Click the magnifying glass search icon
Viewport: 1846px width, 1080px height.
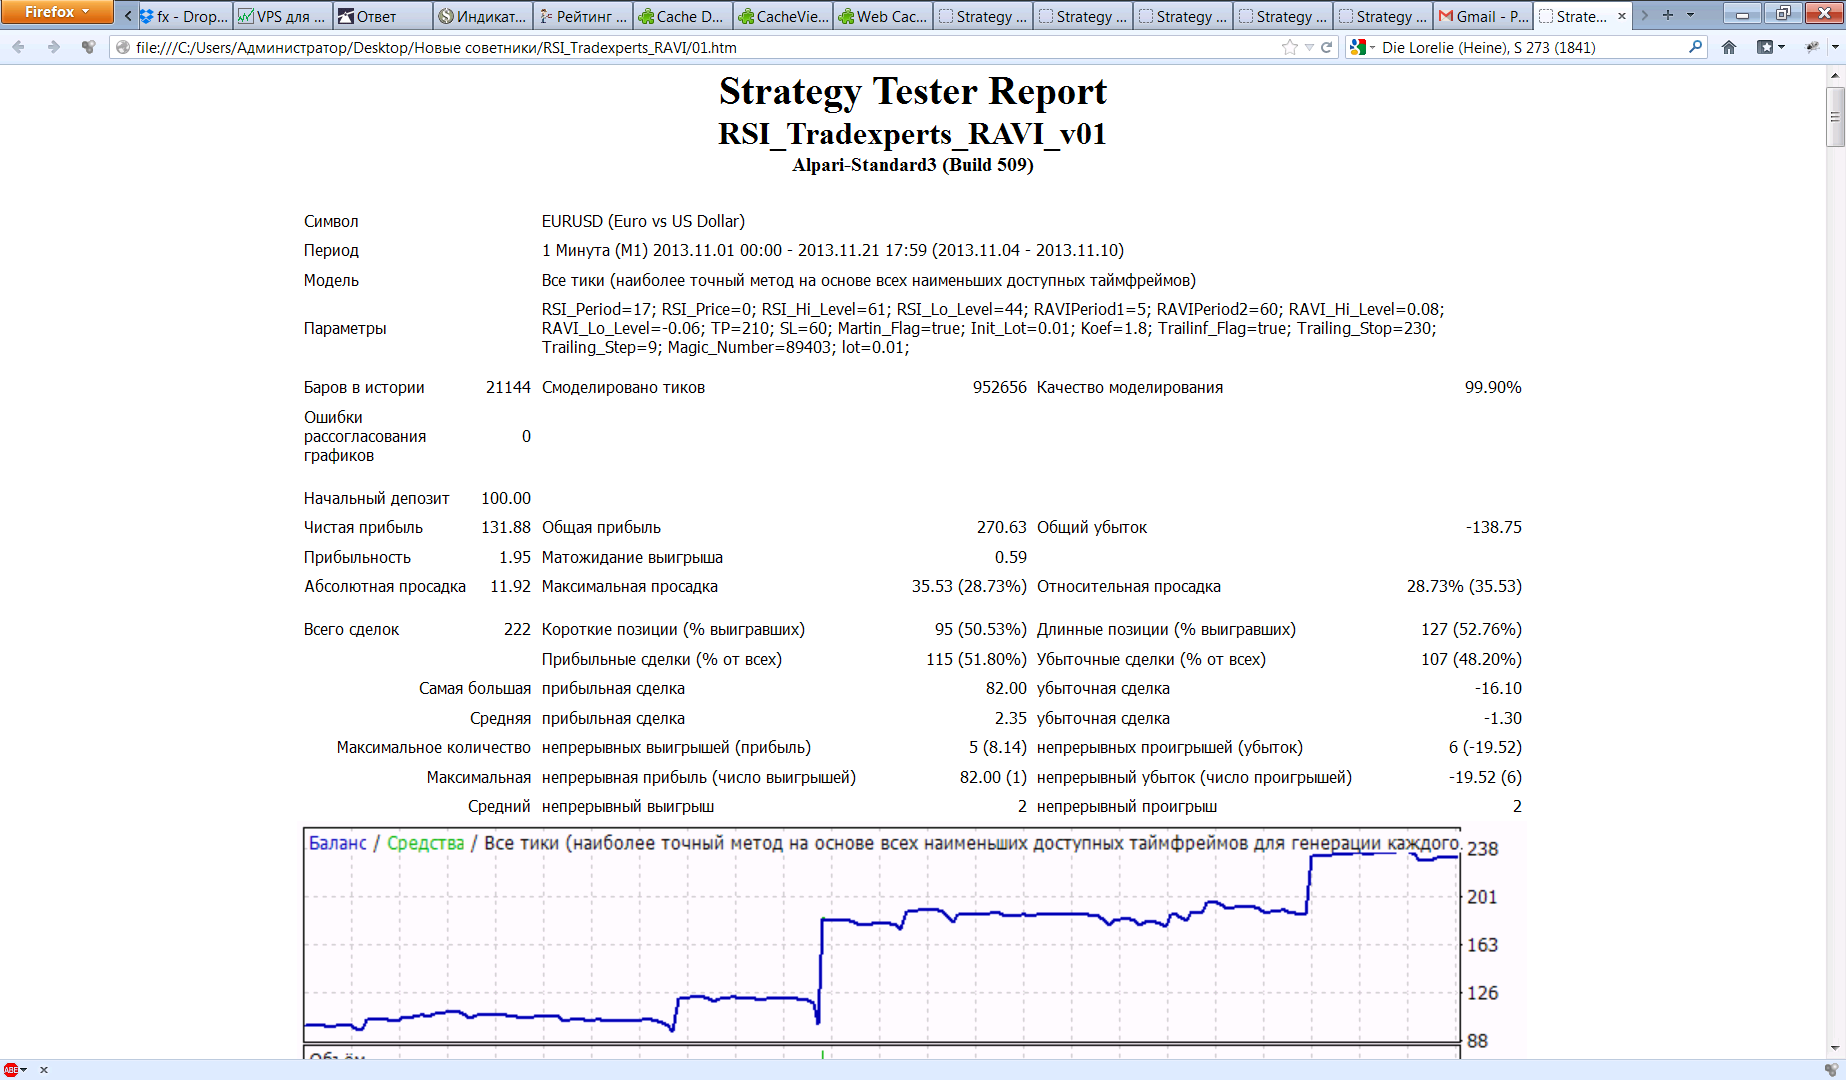pyautogui.click(x=1695, y=47)
